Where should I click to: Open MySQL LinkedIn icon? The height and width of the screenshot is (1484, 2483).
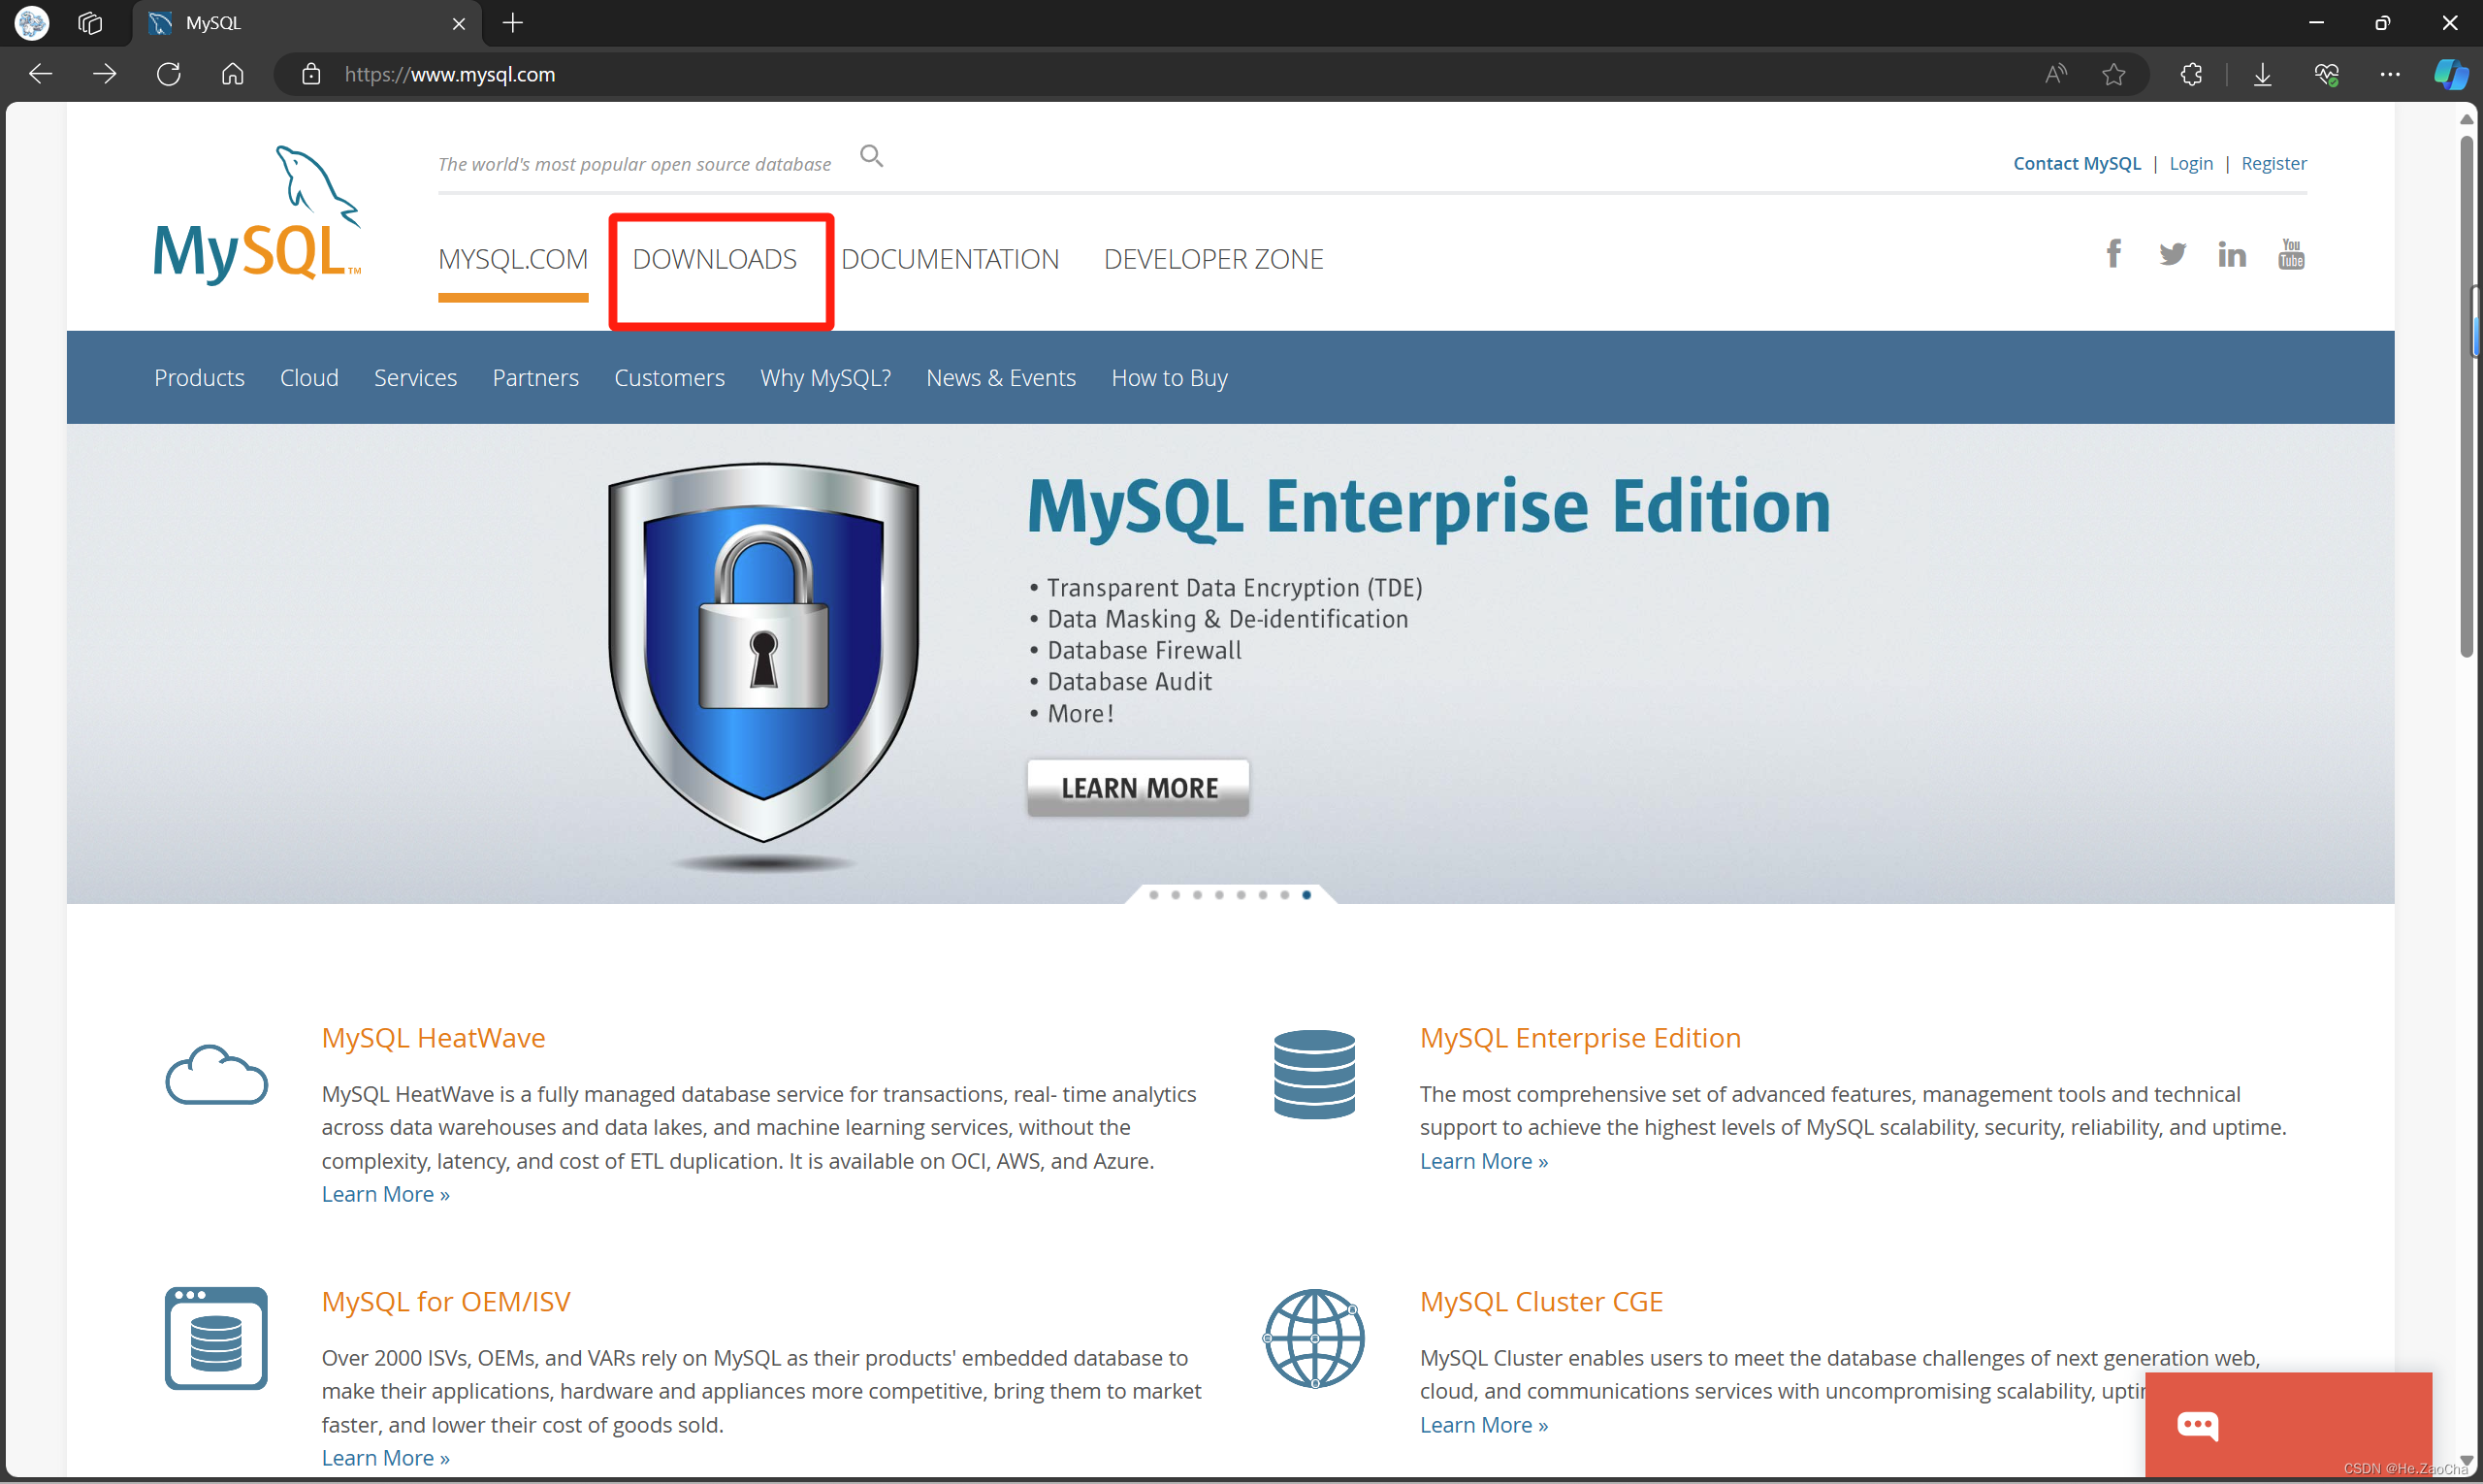click(x=2231, y=254)
